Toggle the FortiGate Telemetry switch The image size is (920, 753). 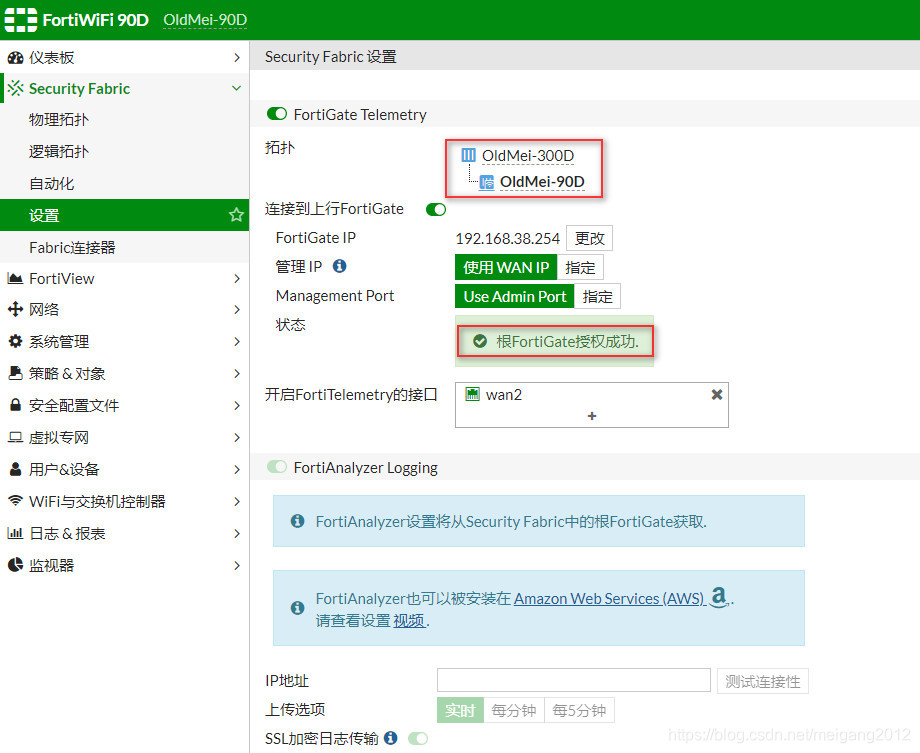coord(276,113)
